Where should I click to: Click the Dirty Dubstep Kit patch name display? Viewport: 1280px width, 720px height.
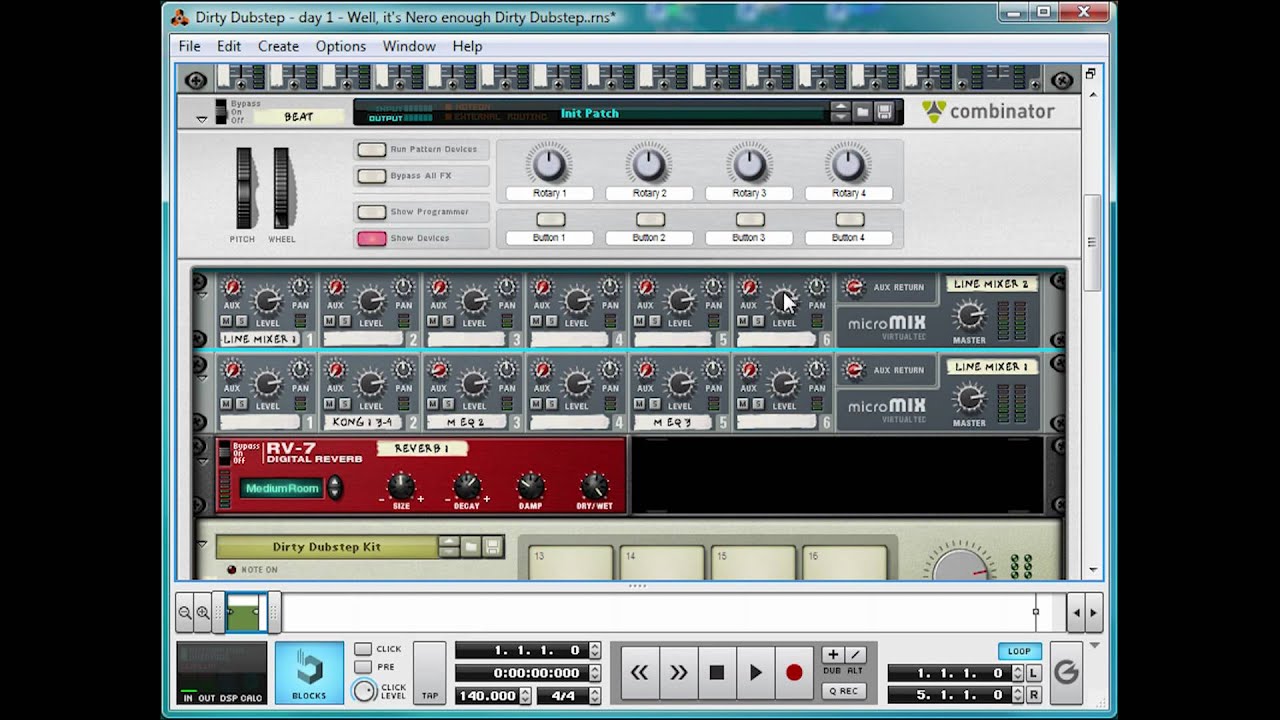[x=327, y=547]
